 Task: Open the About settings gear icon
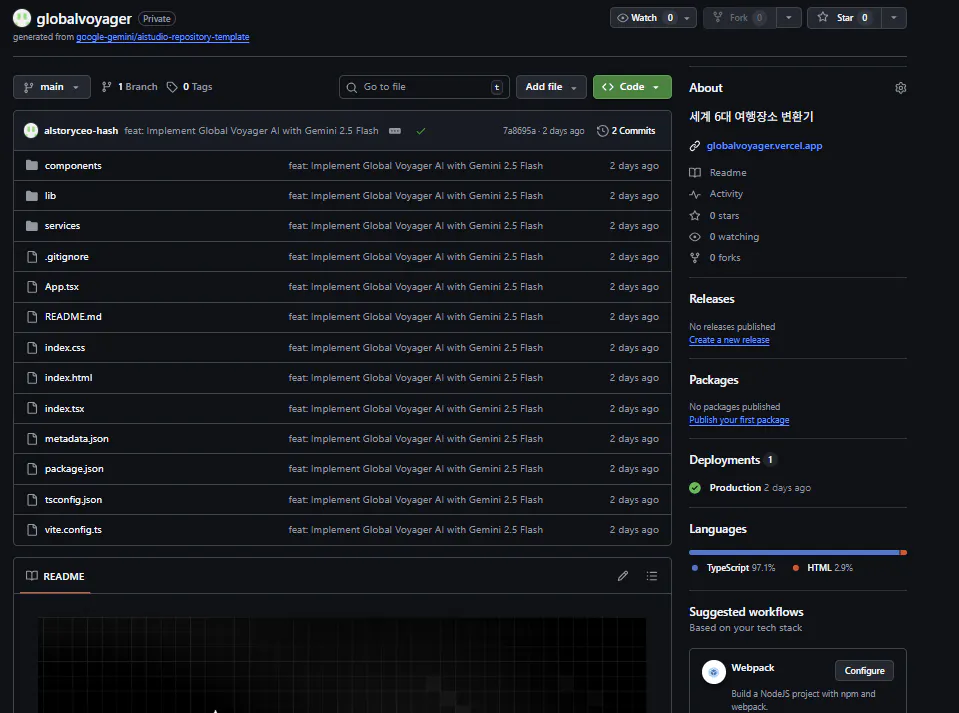coord(900,88)
